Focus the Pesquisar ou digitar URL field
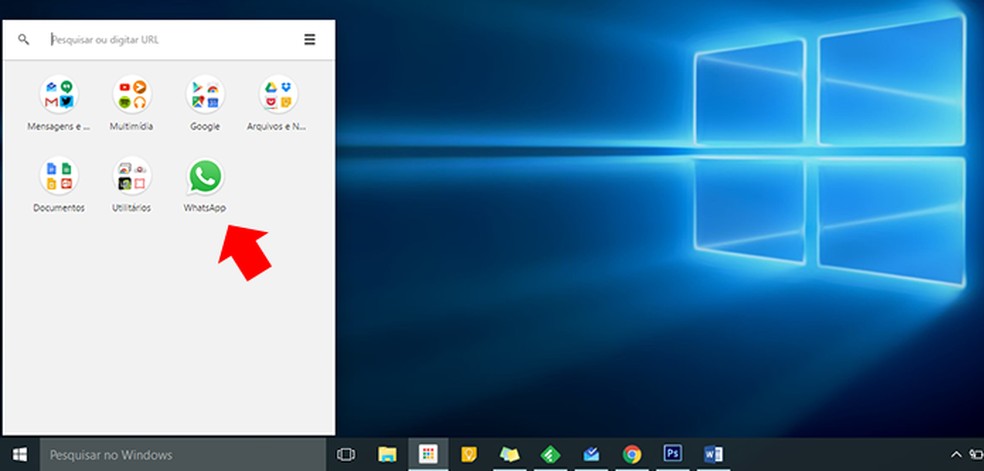The height and width of the screenshot is (471, 984). pyautogui.click(x=169, y=40)
